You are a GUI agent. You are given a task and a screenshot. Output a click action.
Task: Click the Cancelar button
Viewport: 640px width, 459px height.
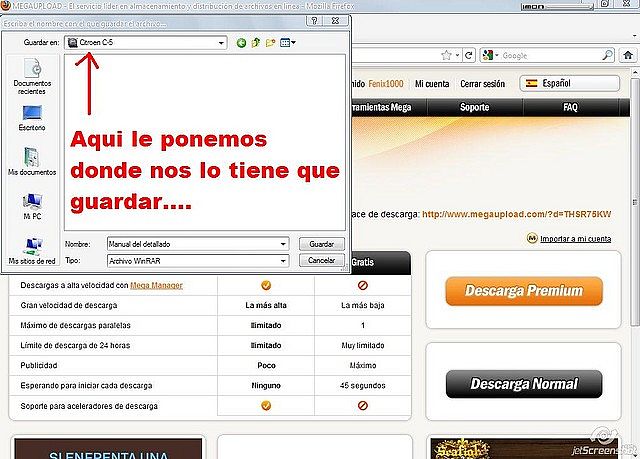(321, 260)
